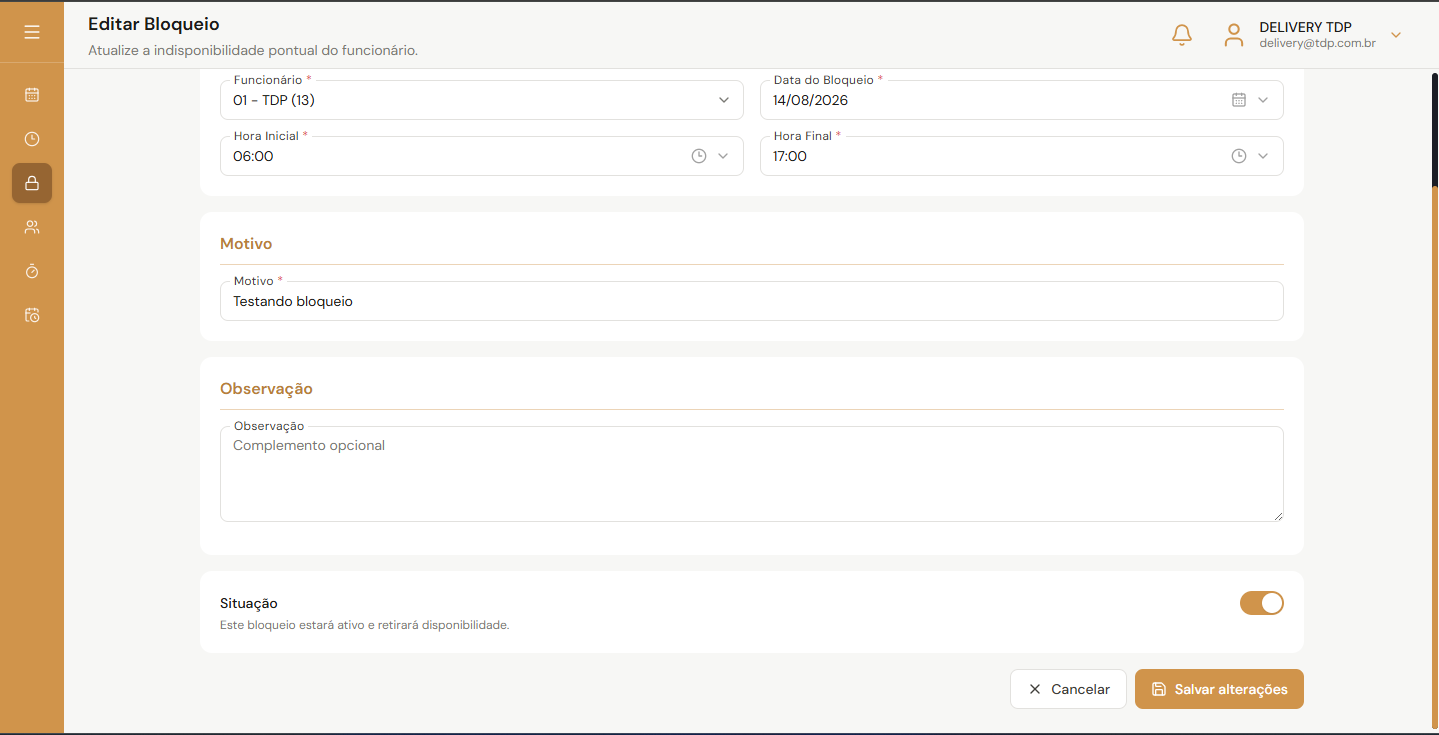
Task: Open the stopwatch page from the sidebar
Action: point(32,271)
